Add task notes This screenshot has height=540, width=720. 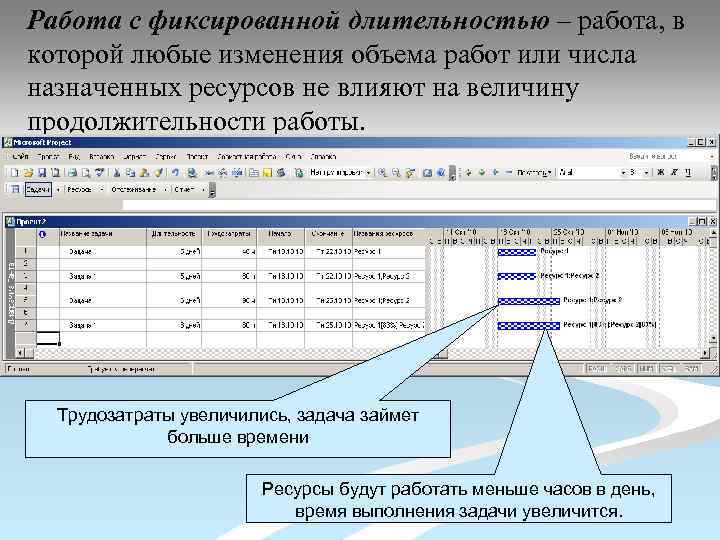(267, 173)
